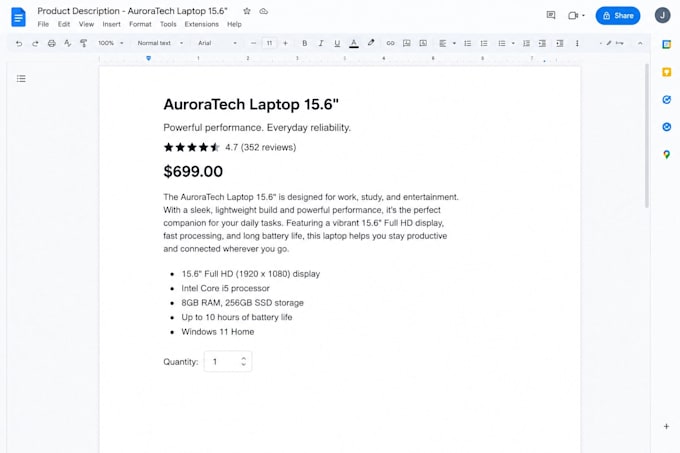680x453 pixels.
Task: Open the File menu
Action: [43, 24]
